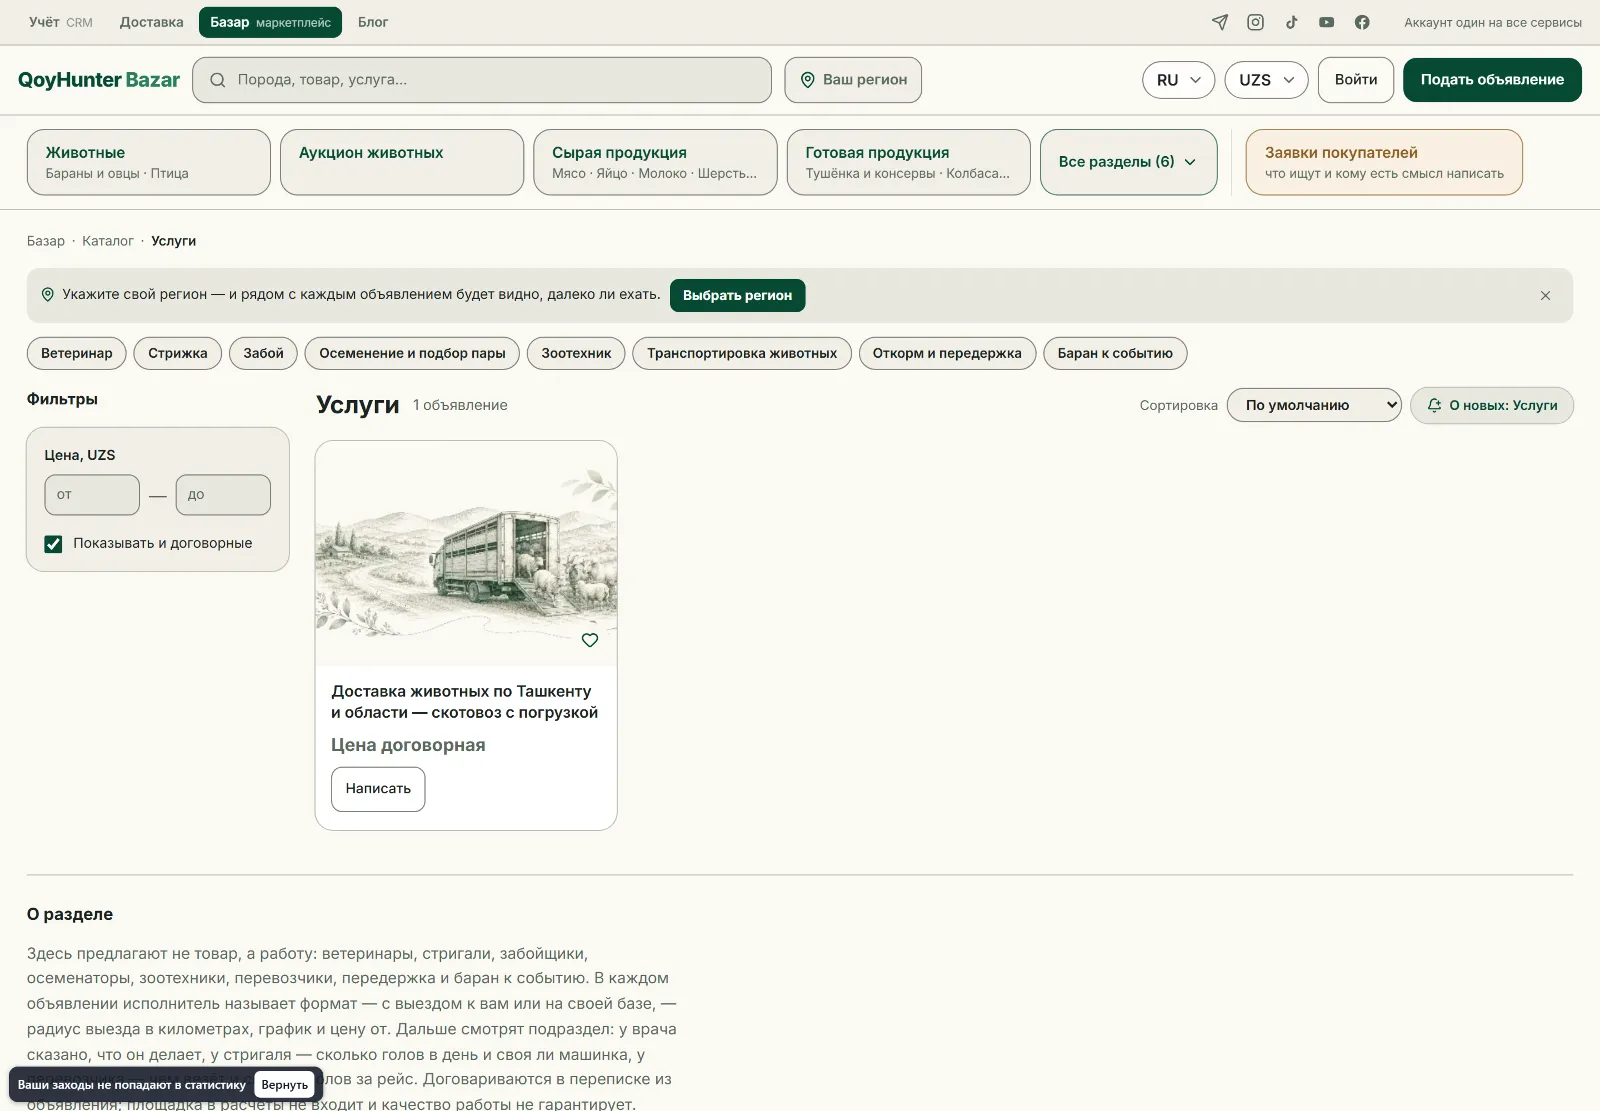Screen dimensions: 1600x1111
Task: Select the 'Базар маркетплейс' tab
Action: [270, 22]
